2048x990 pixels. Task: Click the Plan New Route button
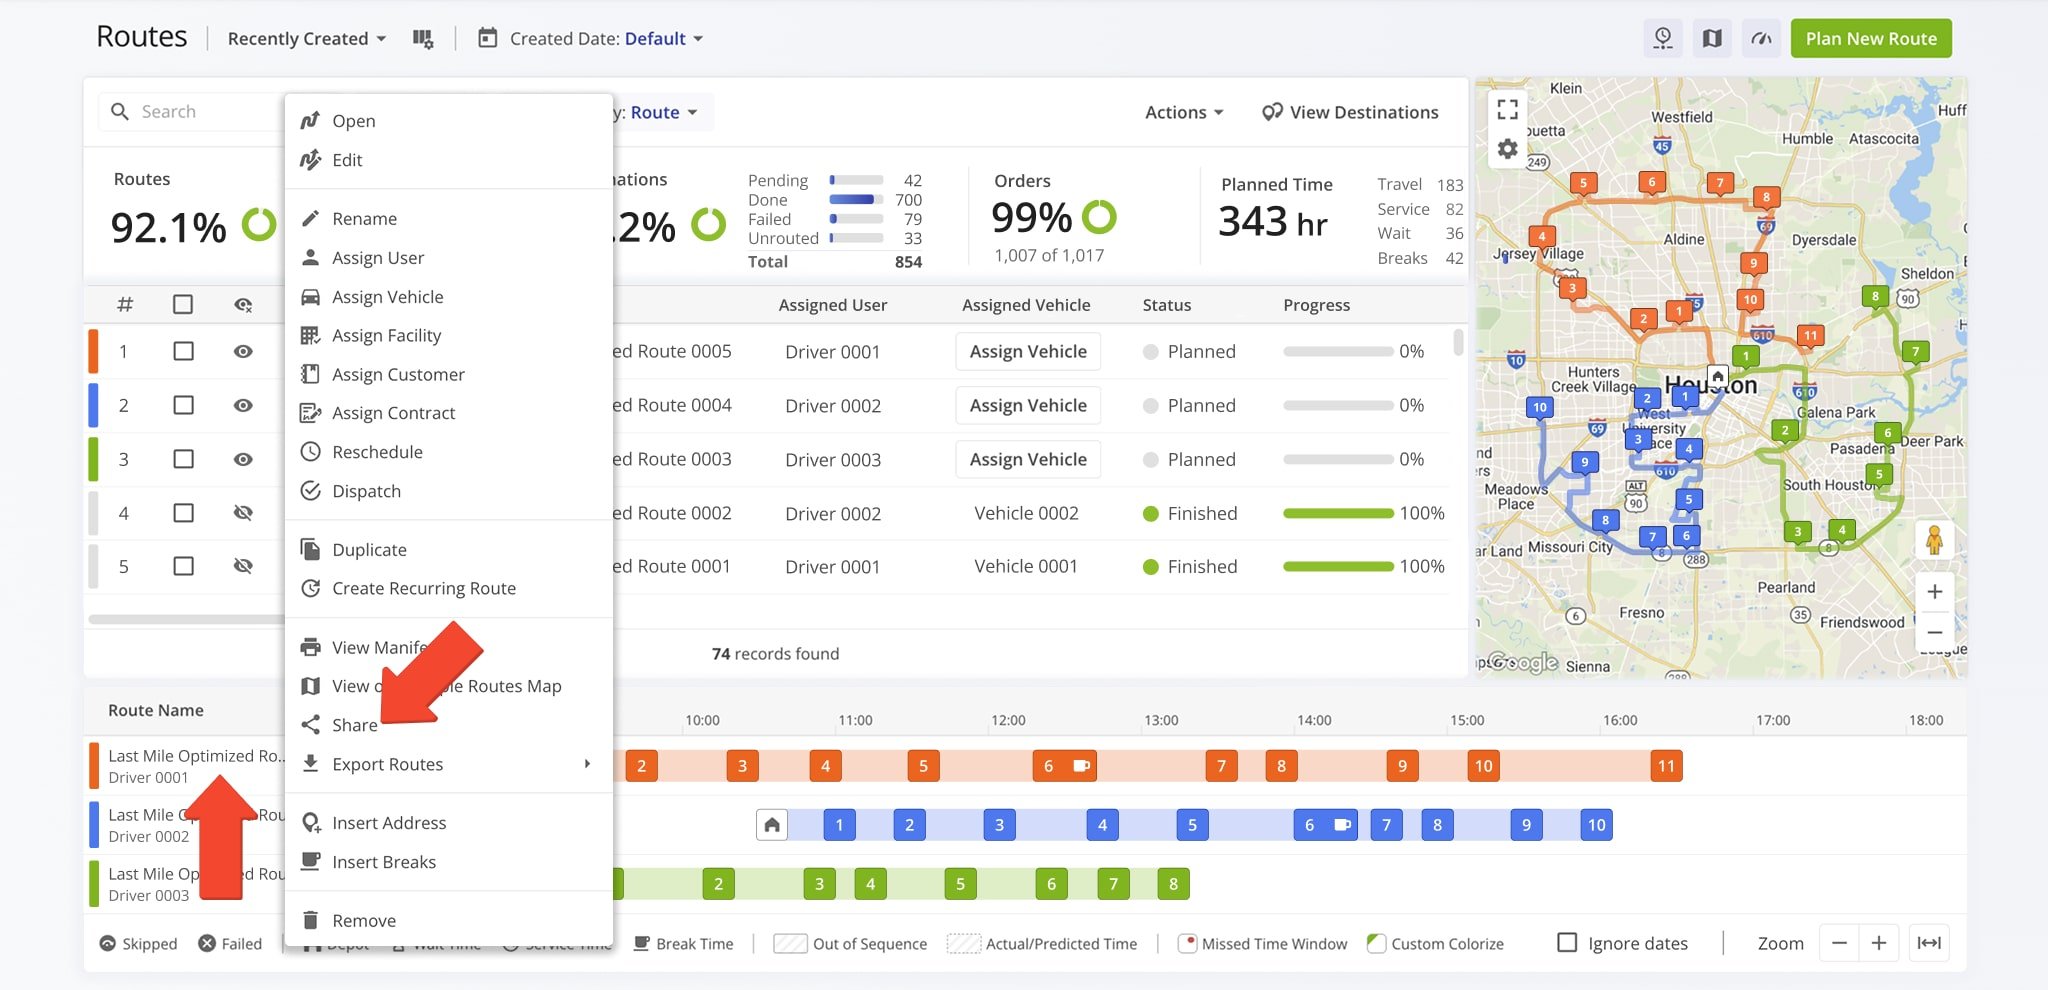pyautogui.click(x=1870, y=39)
